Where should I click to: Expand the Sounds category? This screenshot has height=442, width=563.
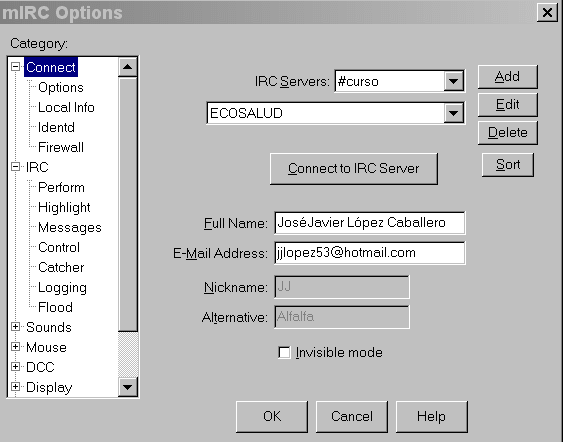tap(15, 327)
